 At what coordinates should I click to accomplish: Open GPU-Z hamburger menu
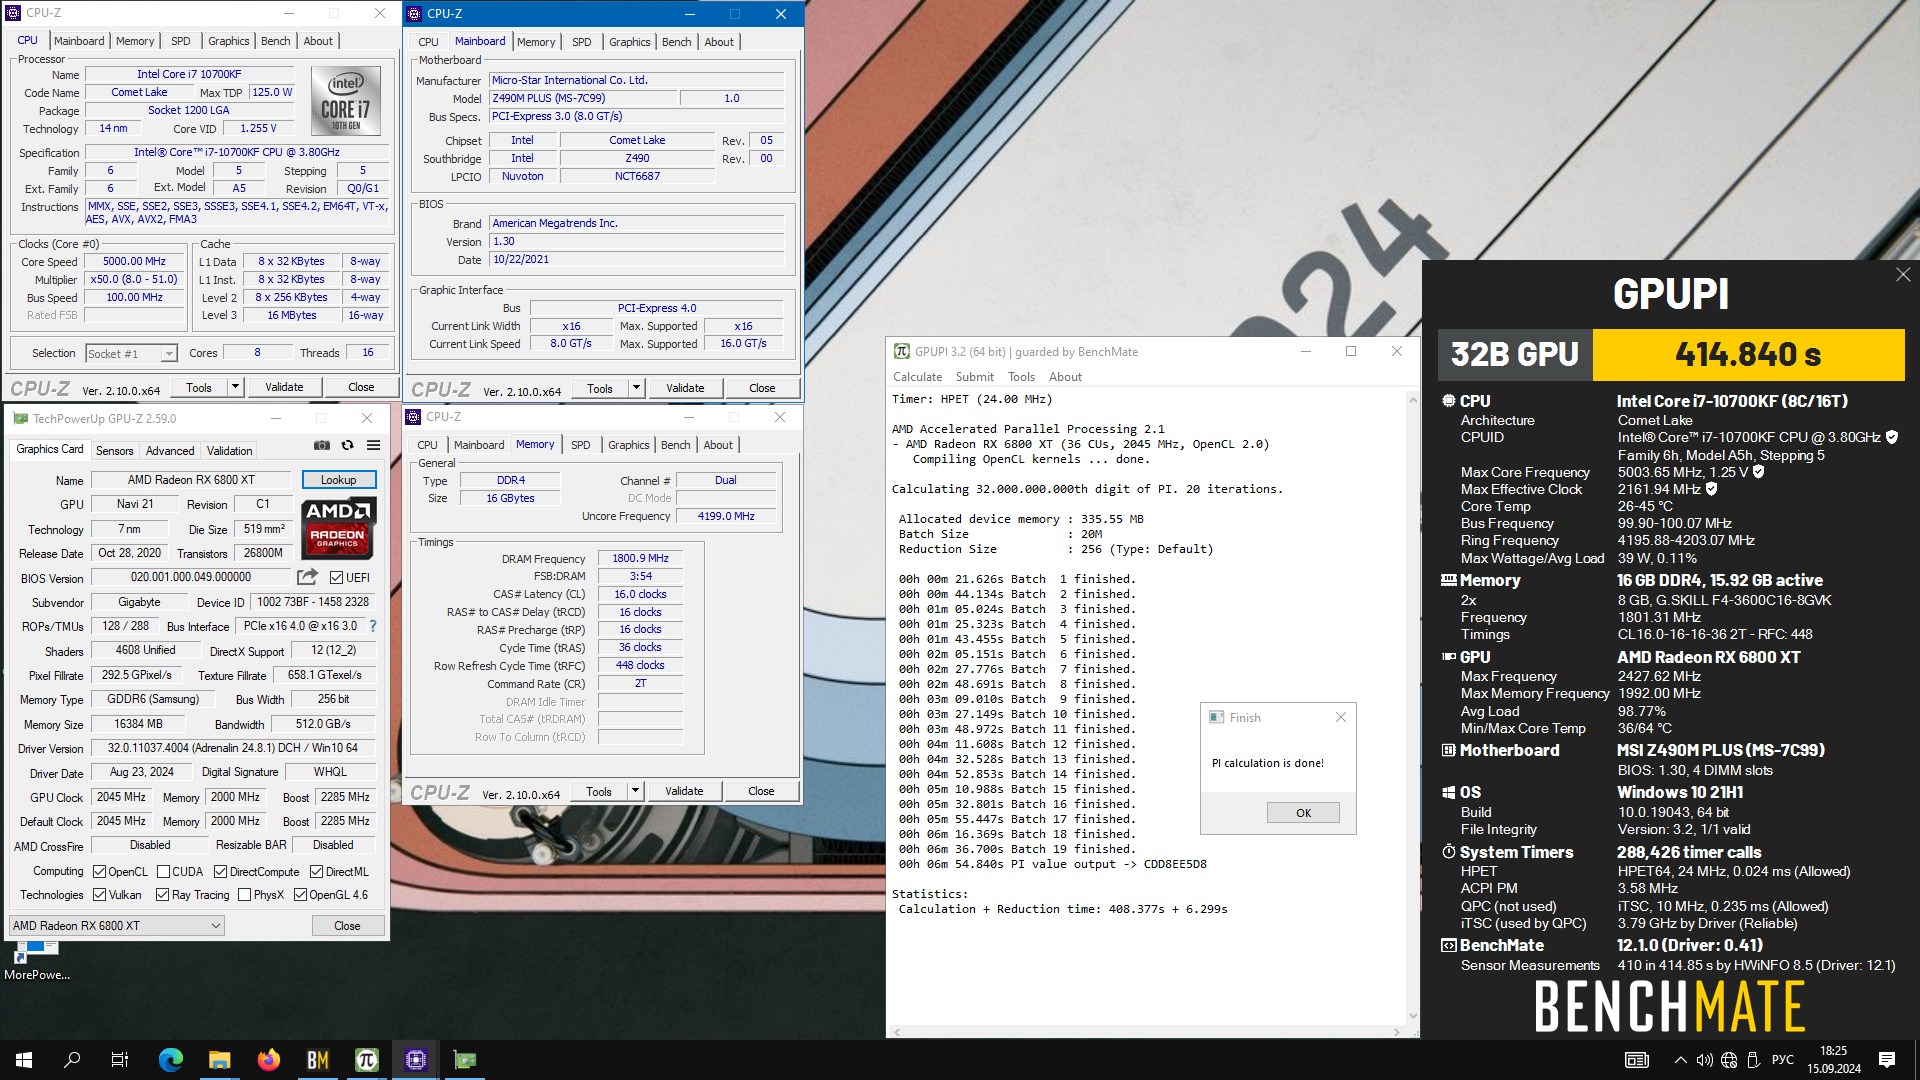click(x=373, y=446)
